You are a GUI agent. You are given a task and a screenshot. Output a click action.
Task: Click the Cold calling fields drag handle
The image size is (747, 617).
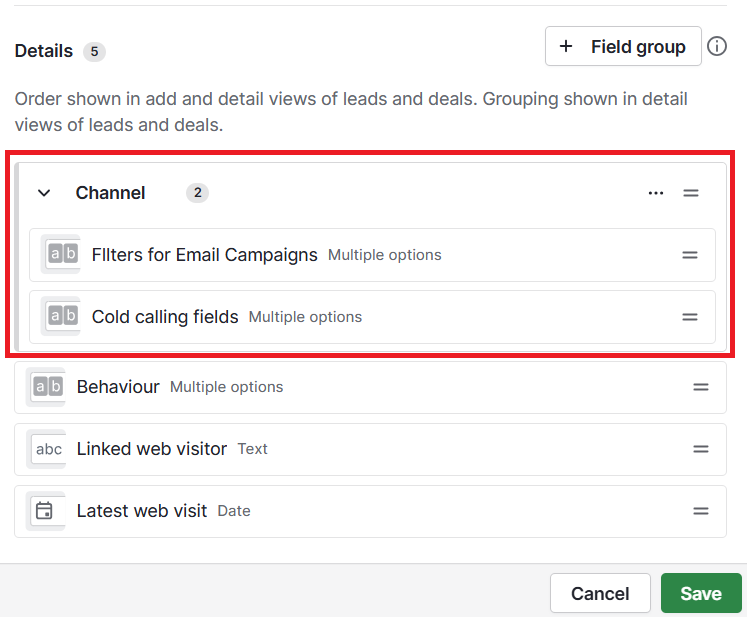690,317
